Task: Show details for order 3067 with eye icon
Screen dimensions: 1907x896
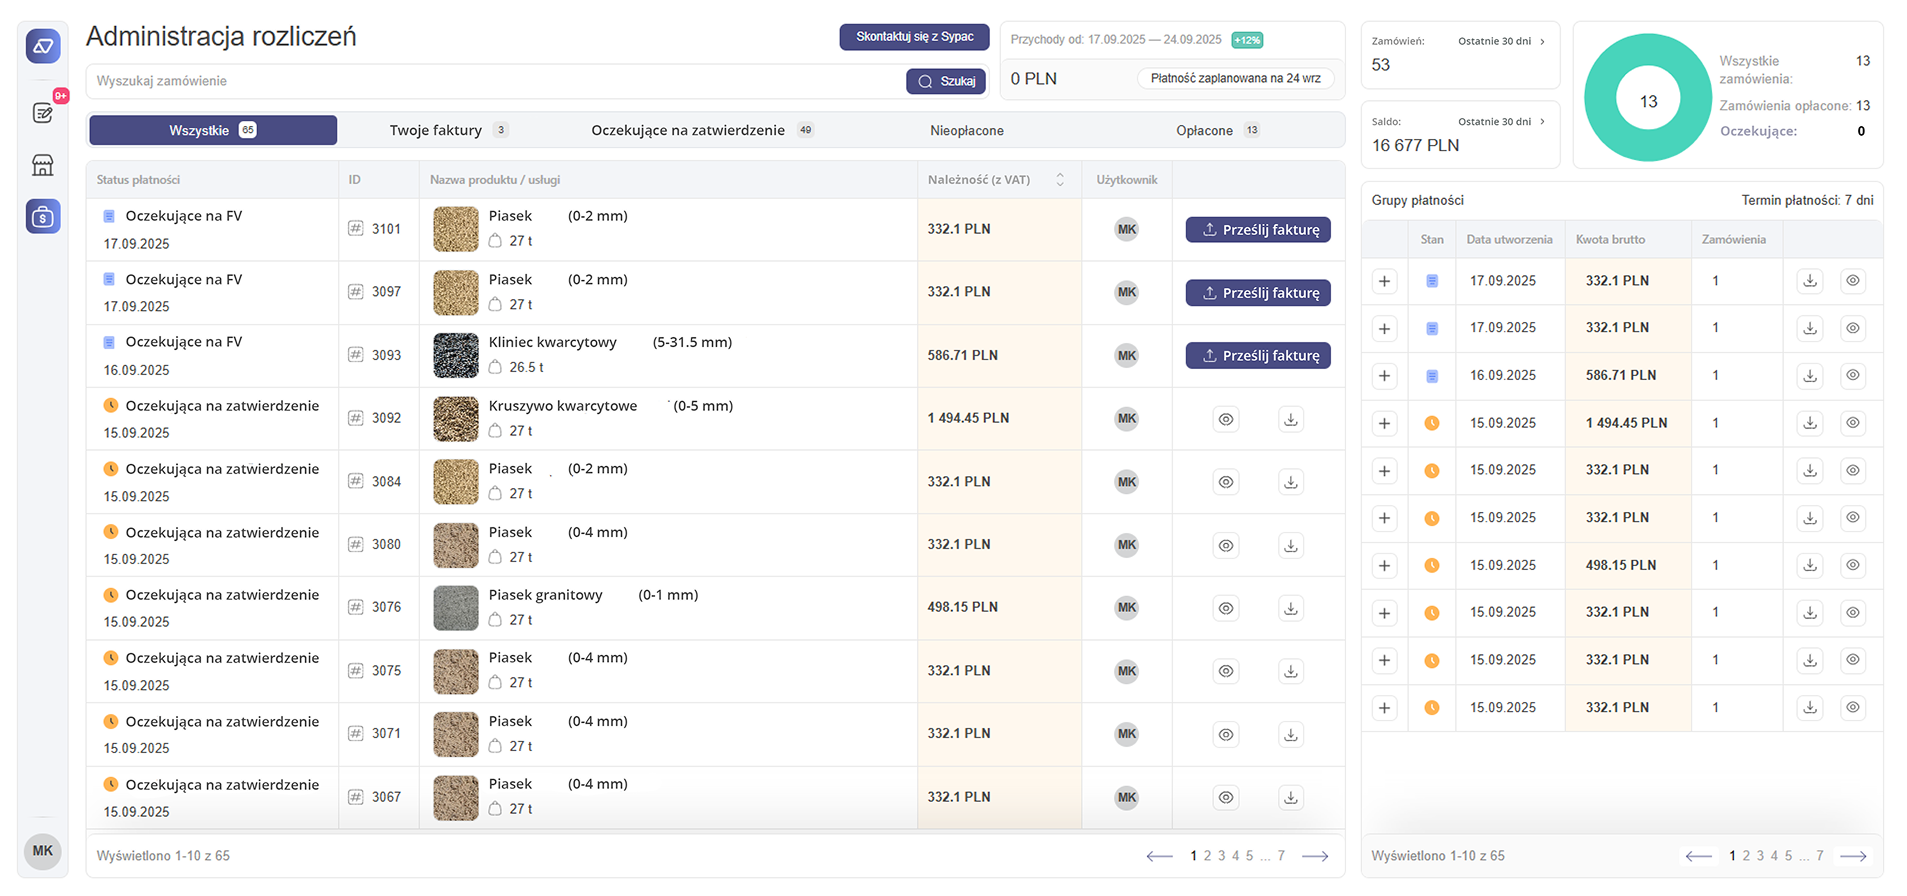Action: [1226, 797]
